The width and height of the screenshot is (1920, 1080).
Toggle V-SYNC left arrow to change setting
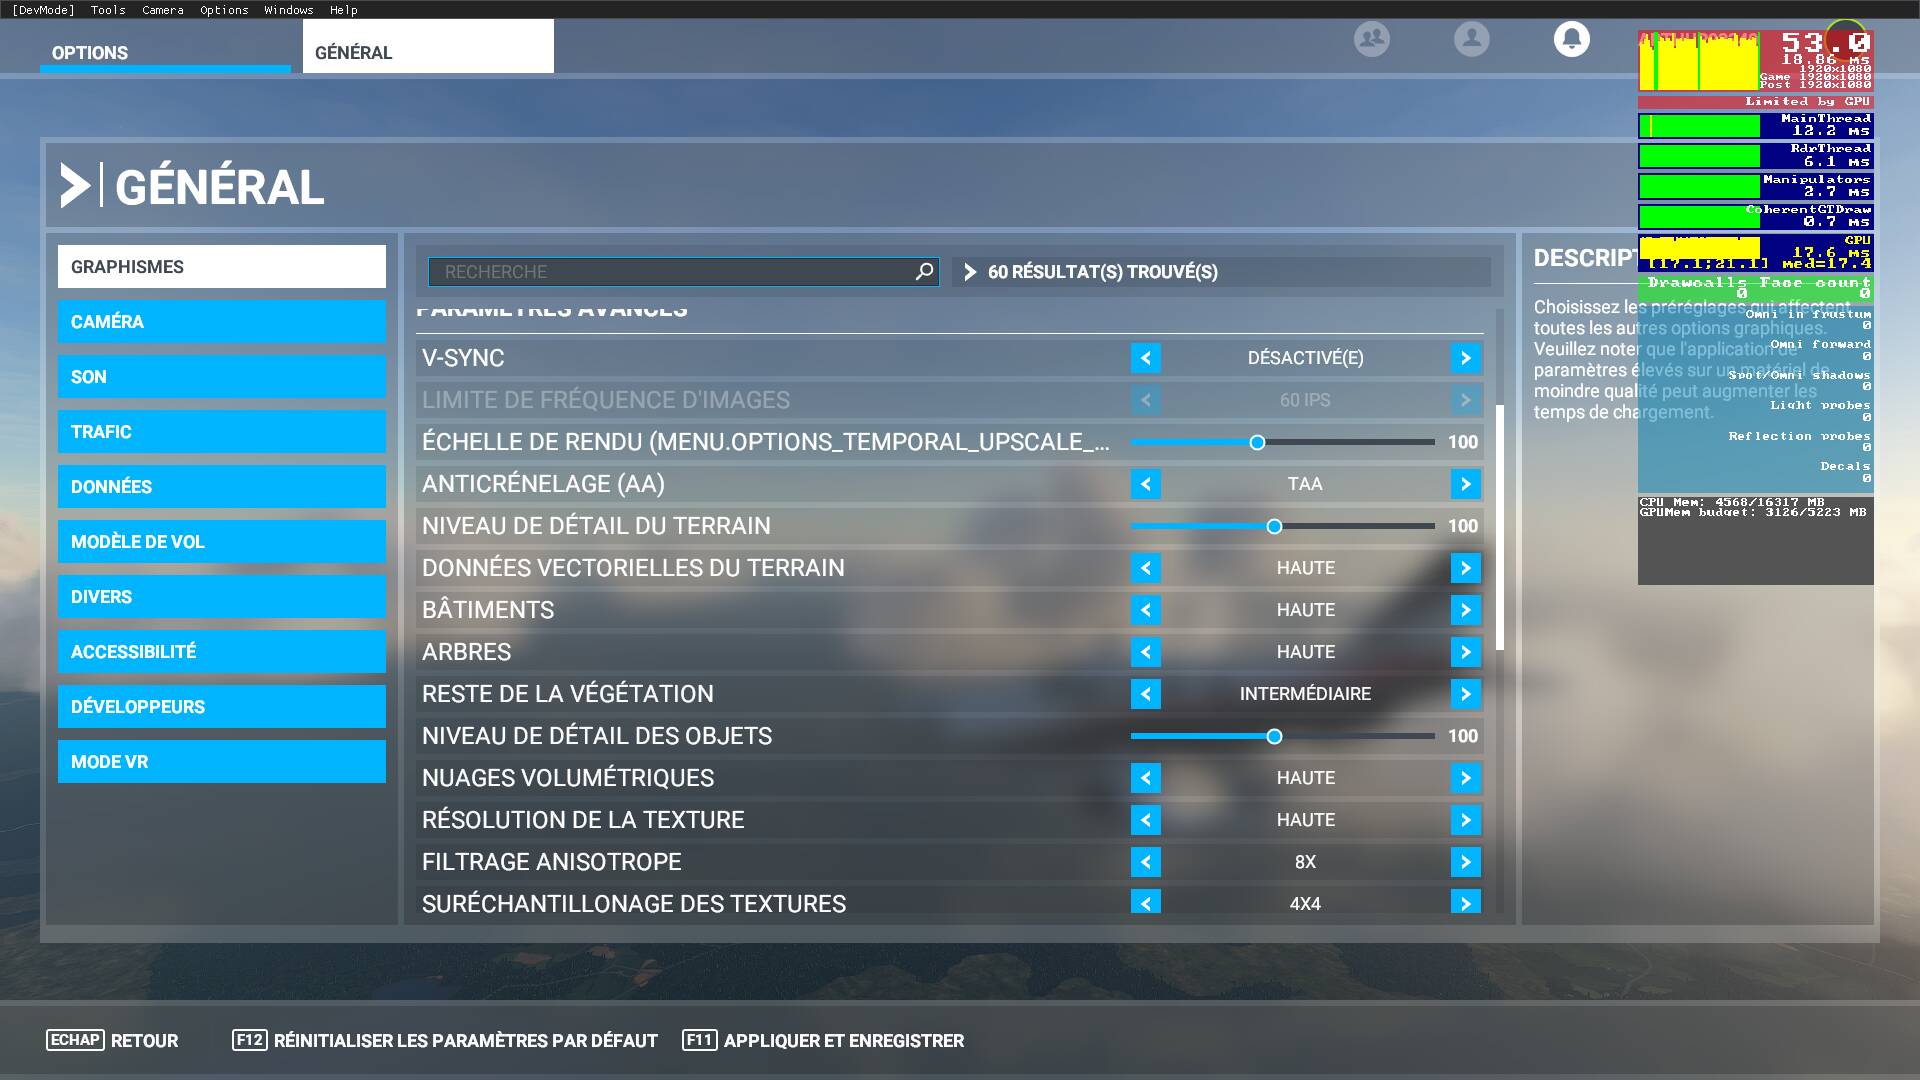(x=1145, y=357)
